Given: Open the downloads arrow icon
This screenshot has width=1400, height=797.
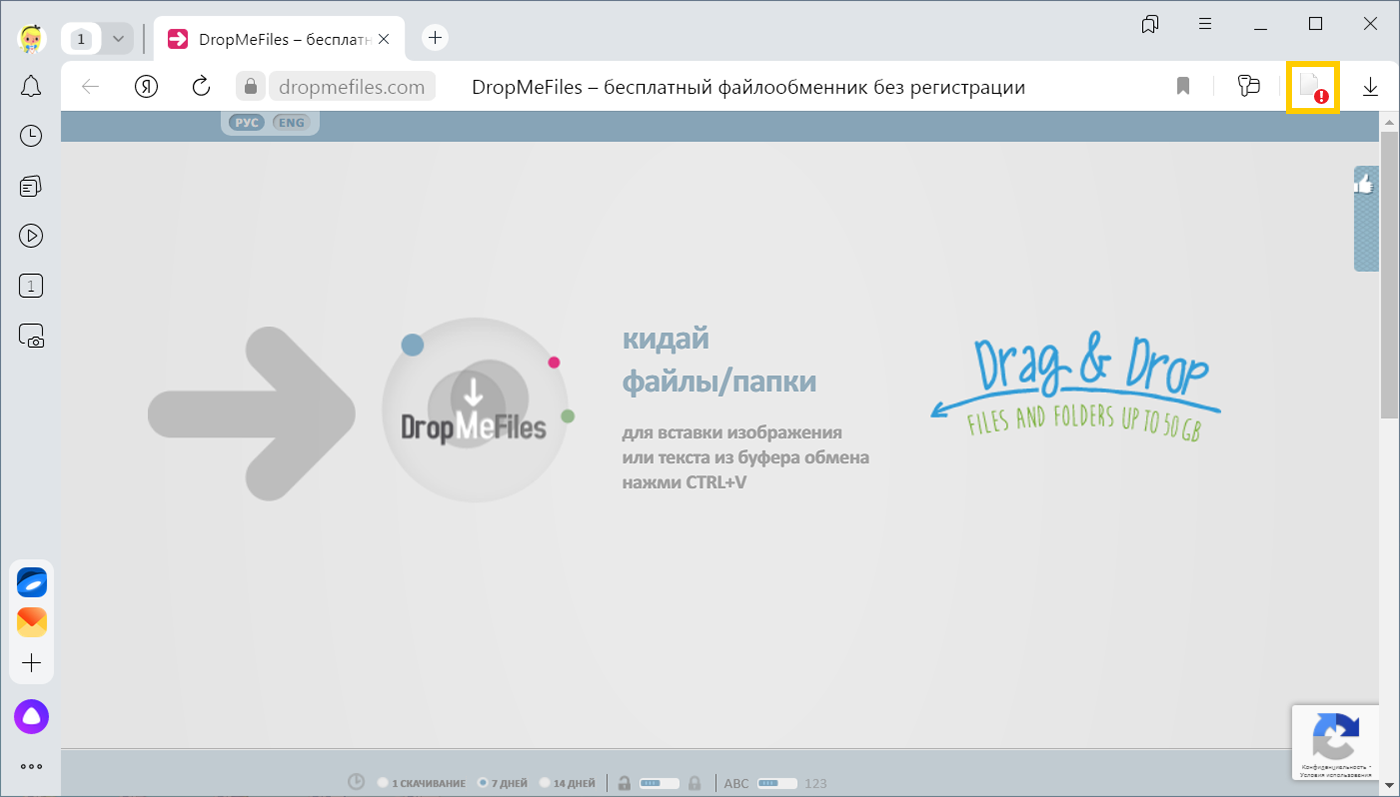Looking at the screenshot, I should point(1370,87).
